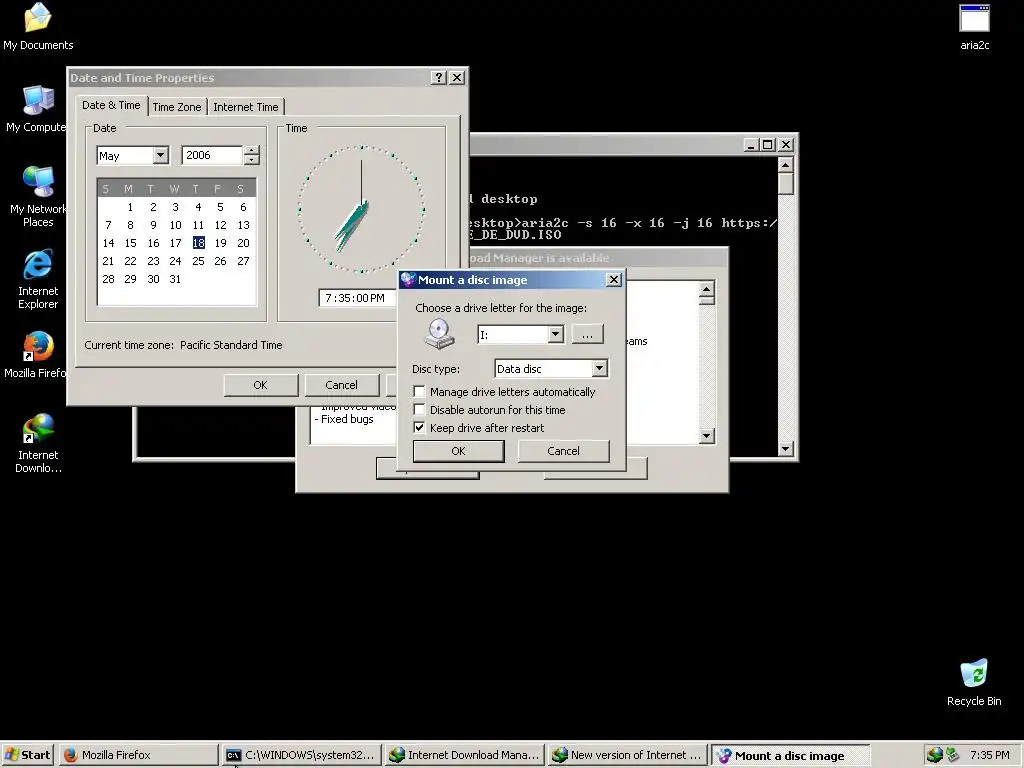Decrease the year with the down spinner

pyautogui.click(x=251, y=160)
